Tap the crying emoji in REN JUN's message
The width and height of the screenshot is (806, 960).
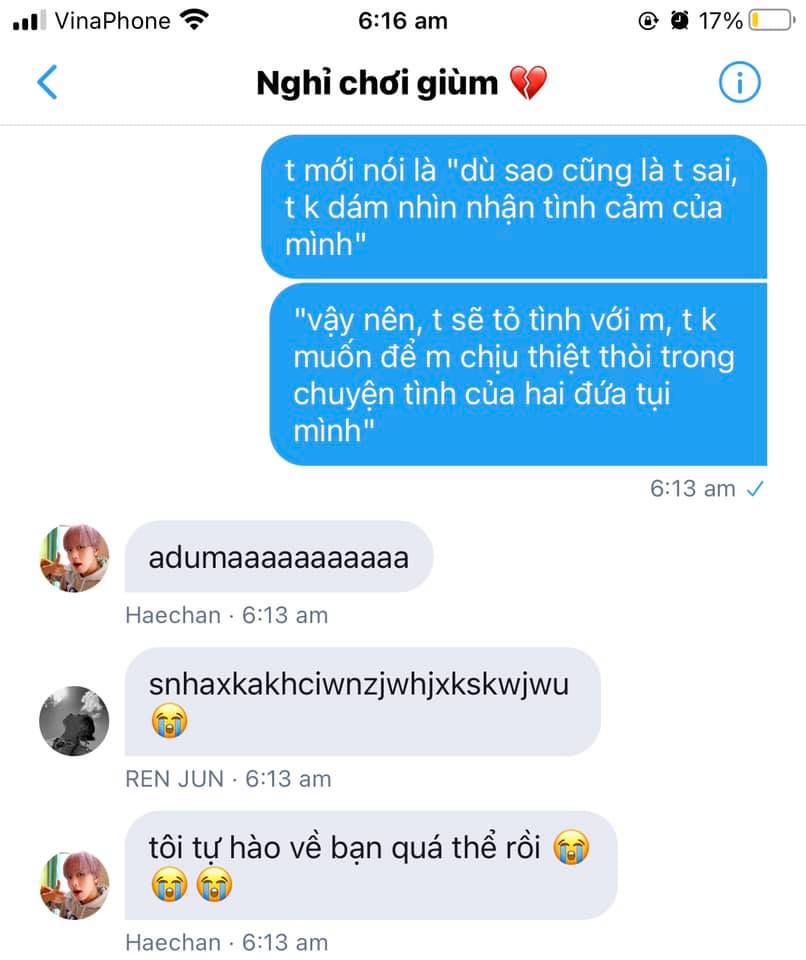click(x=169, y=721)
